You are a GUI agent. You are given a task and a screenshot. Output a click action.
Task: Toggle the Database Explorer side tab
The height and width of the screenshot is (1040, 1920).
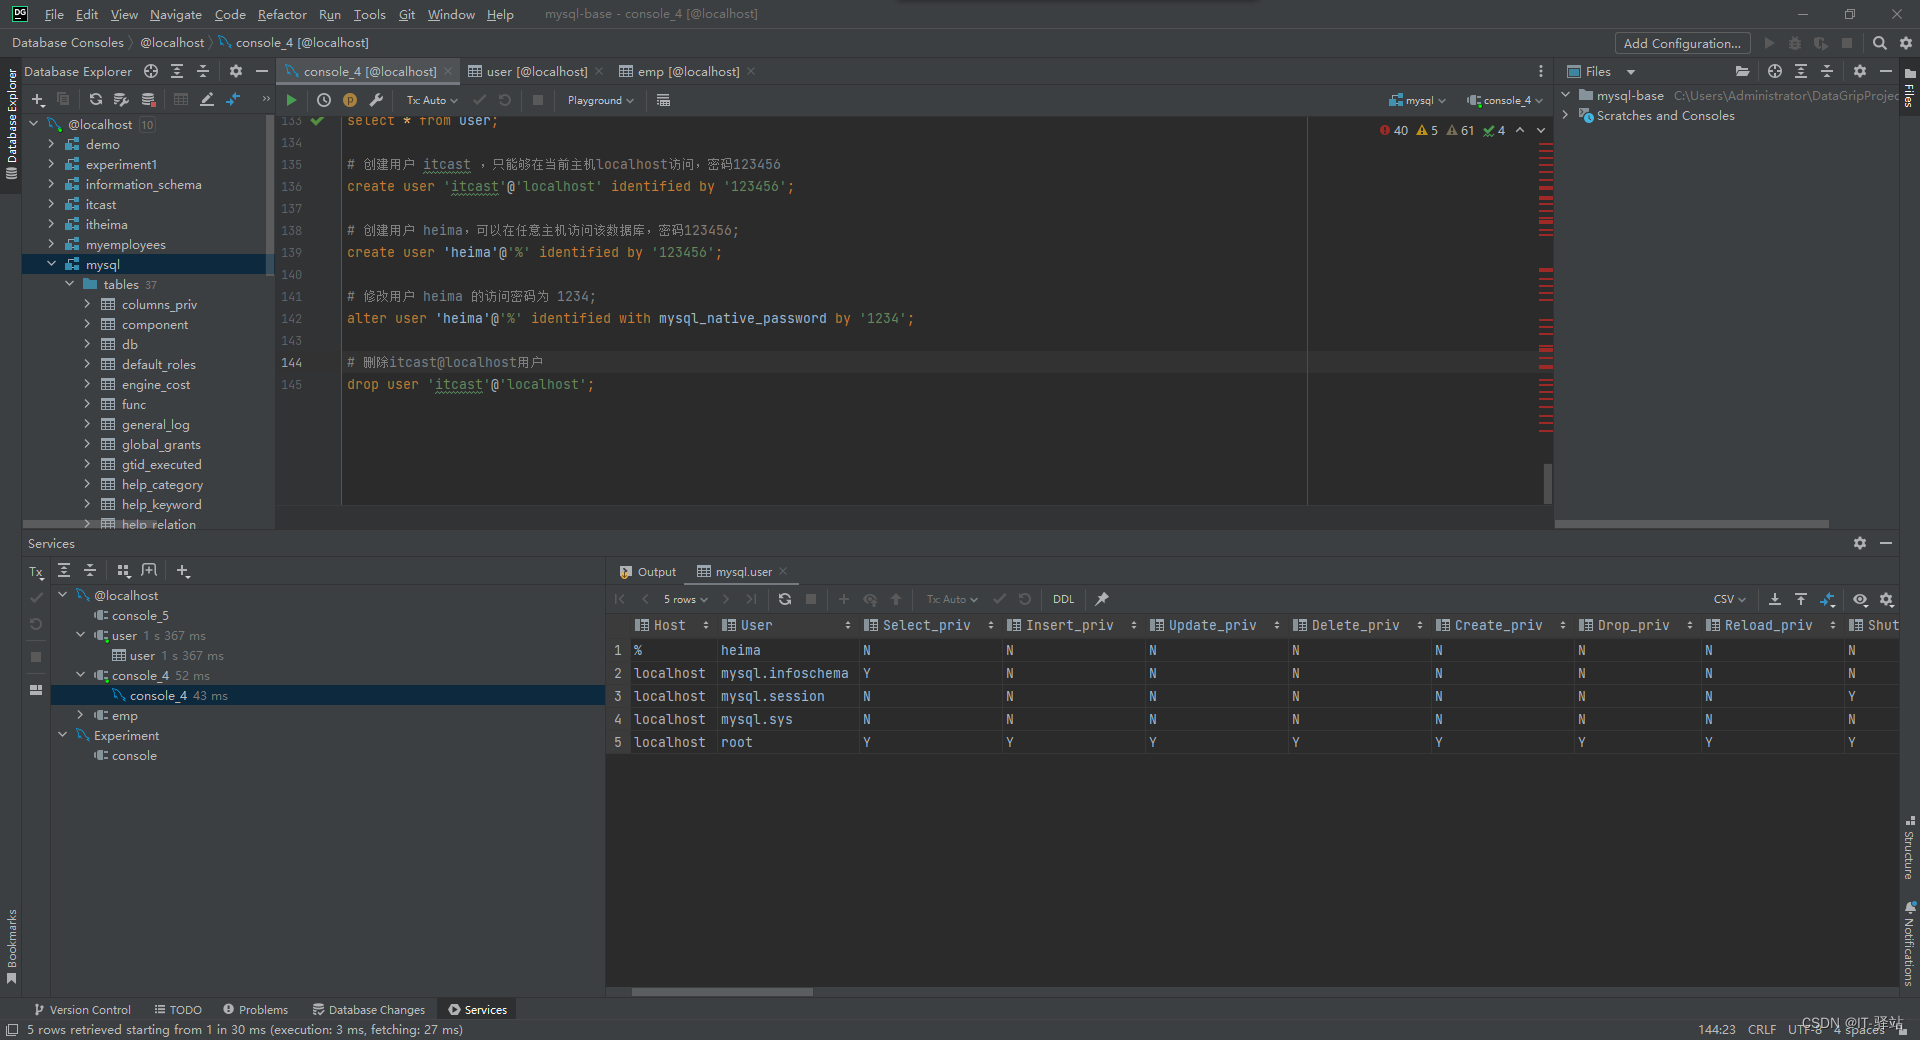pos(11,124)
